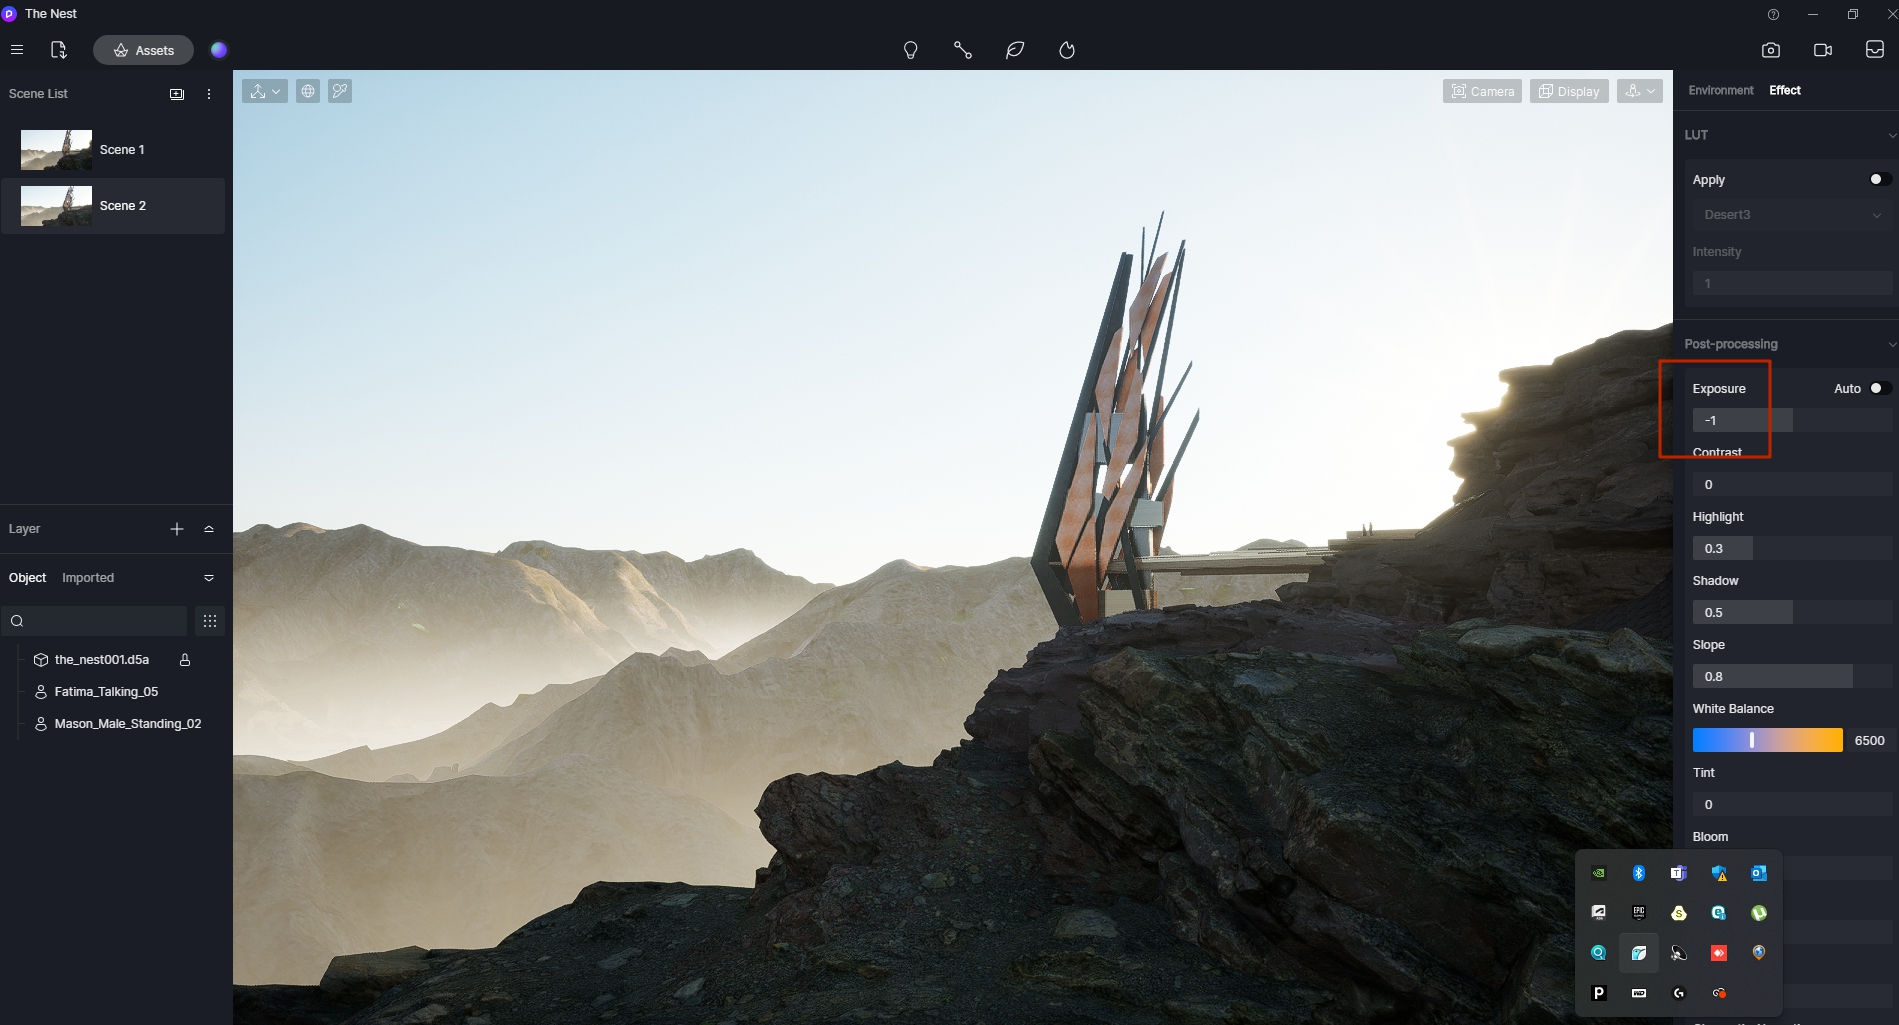Click the lock icon beside the_nest001.d5a

(x=185, y=660)
